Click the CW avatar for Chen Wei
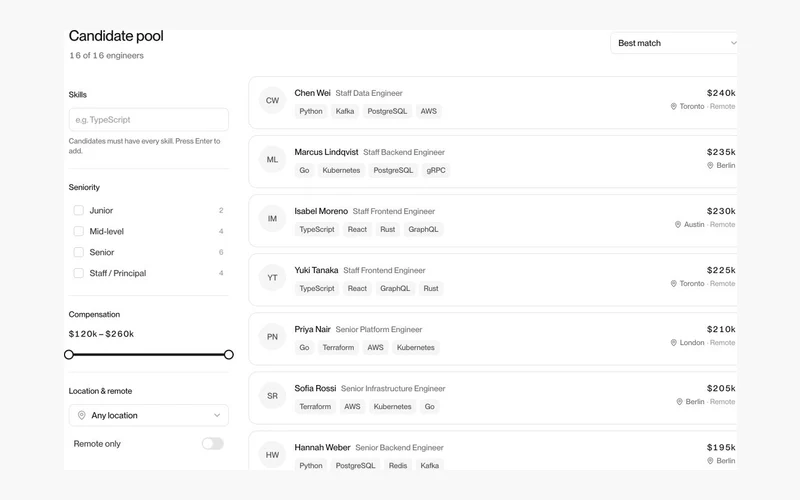This screenshot has height=500, width=800. 272,101
